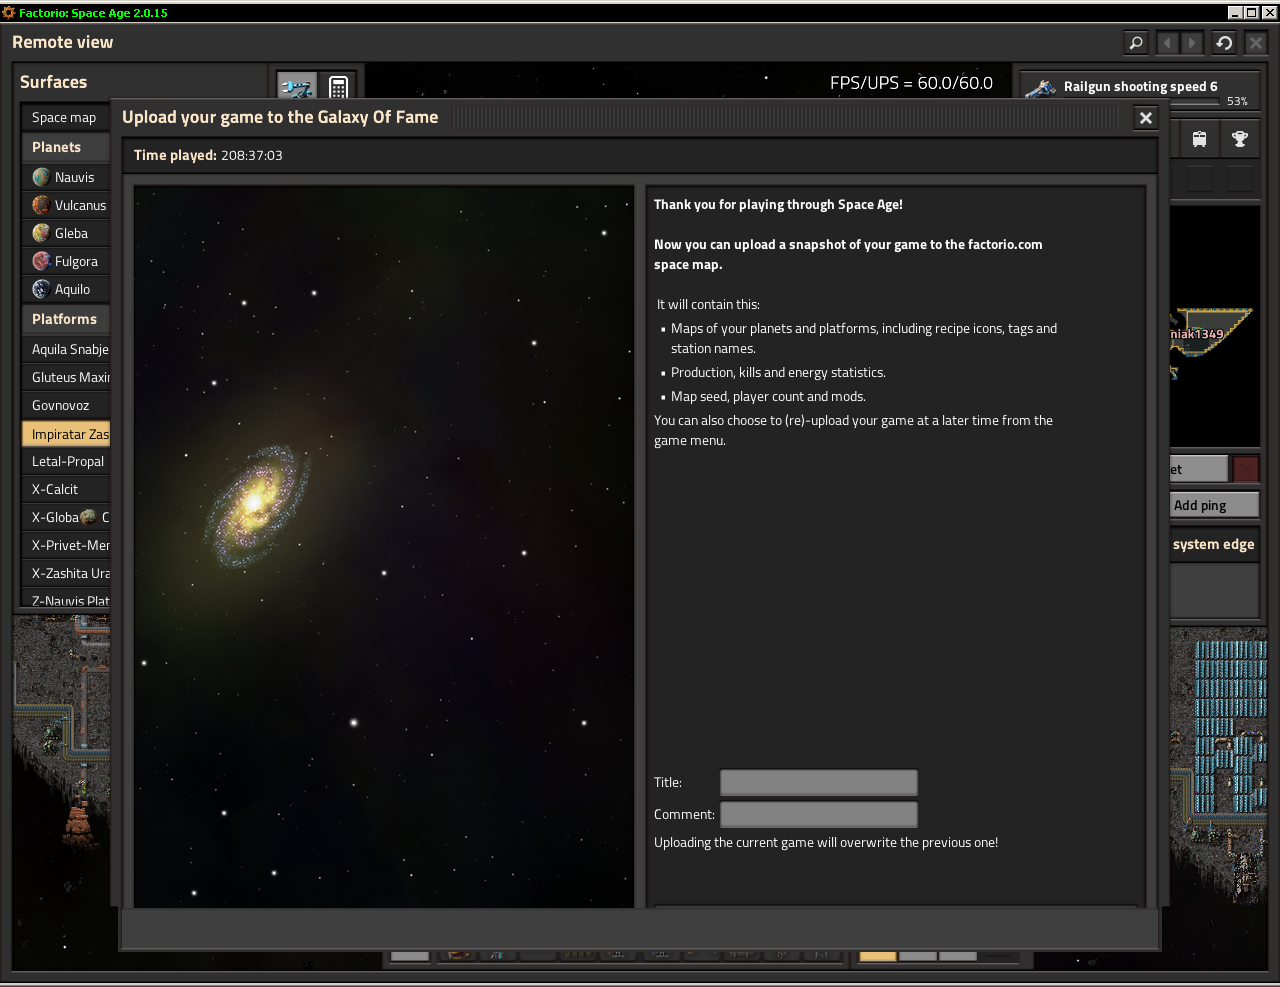Screen dimensions: 1280x987
Task: Minimize the Factorio window
Action: pos(1235,13)
